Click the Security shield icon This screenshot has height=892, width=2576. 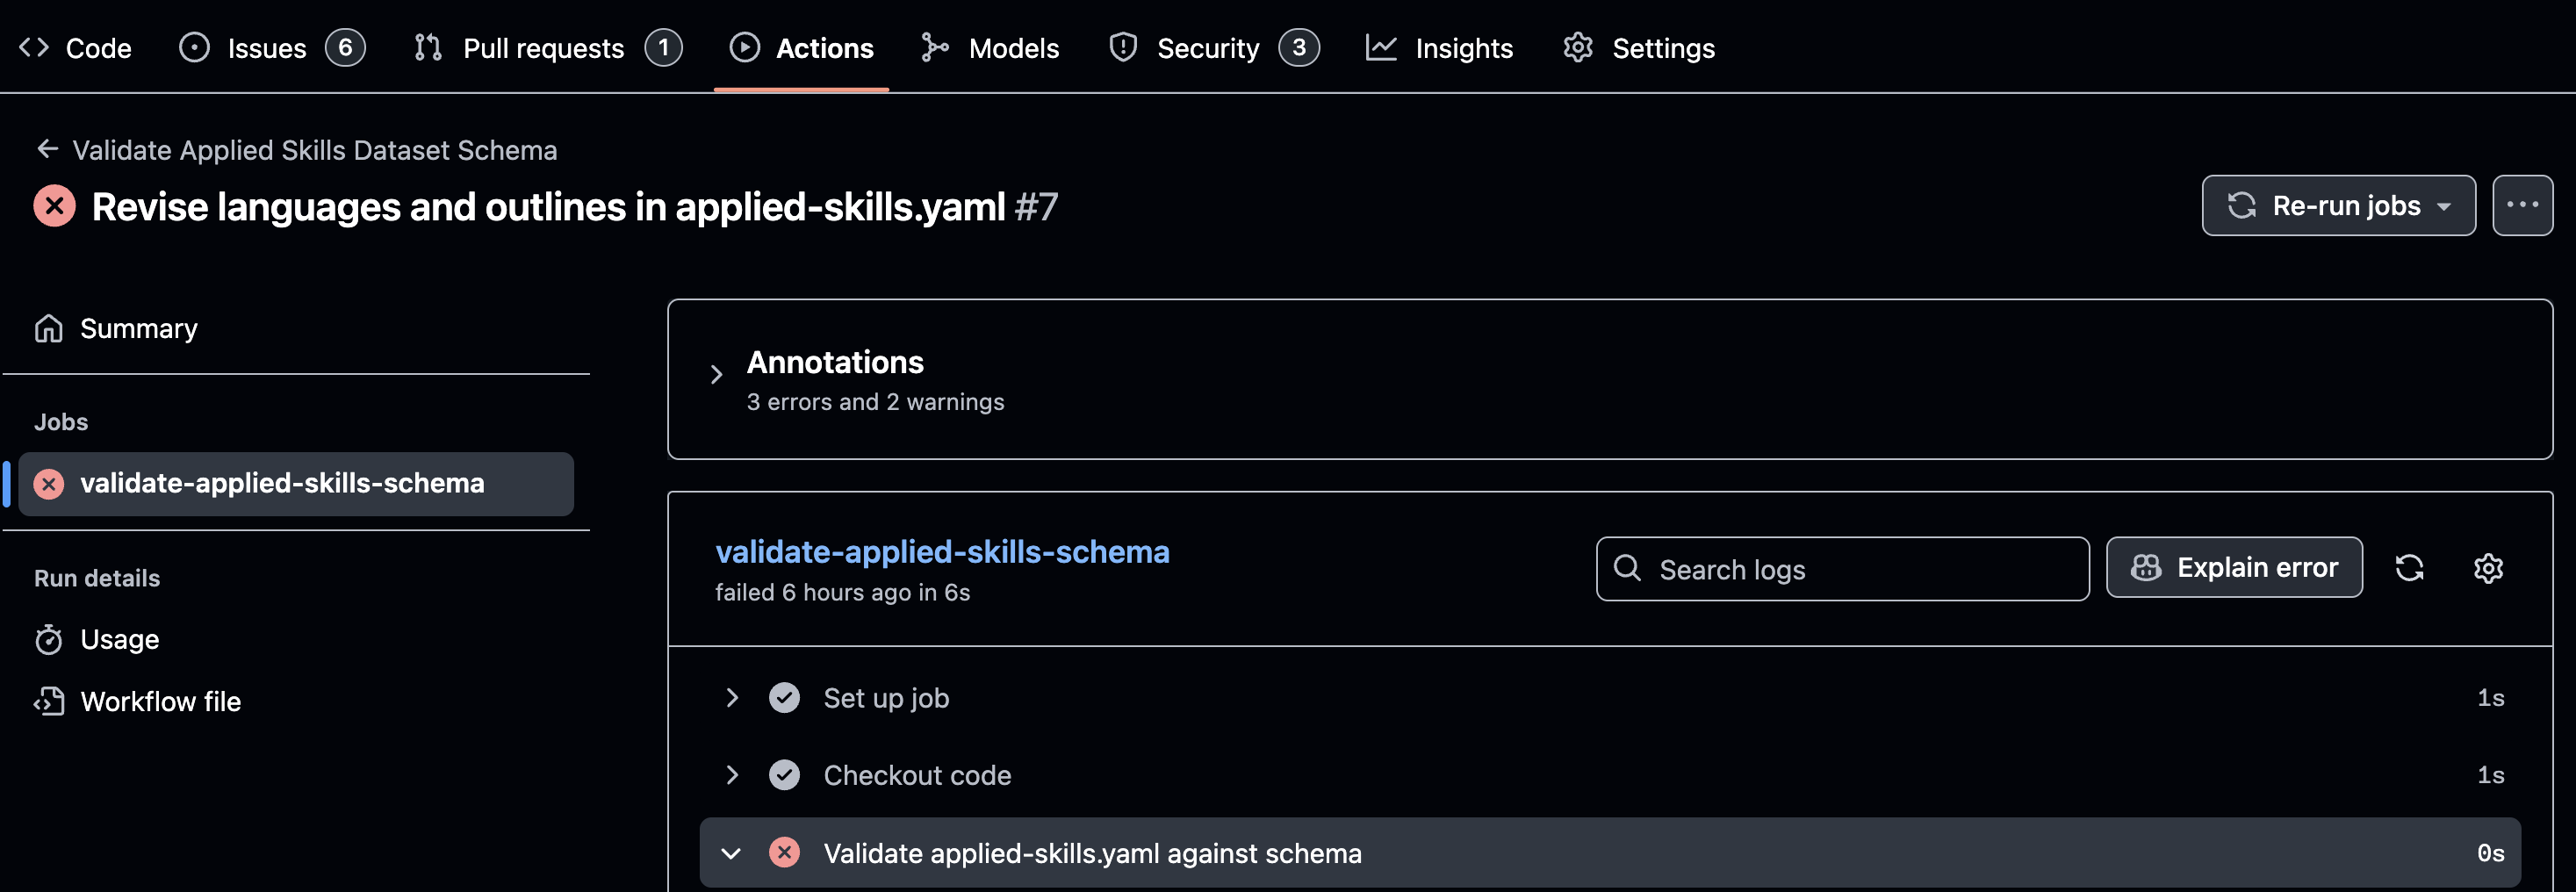pyautogui.click(x=1123, y=47)
